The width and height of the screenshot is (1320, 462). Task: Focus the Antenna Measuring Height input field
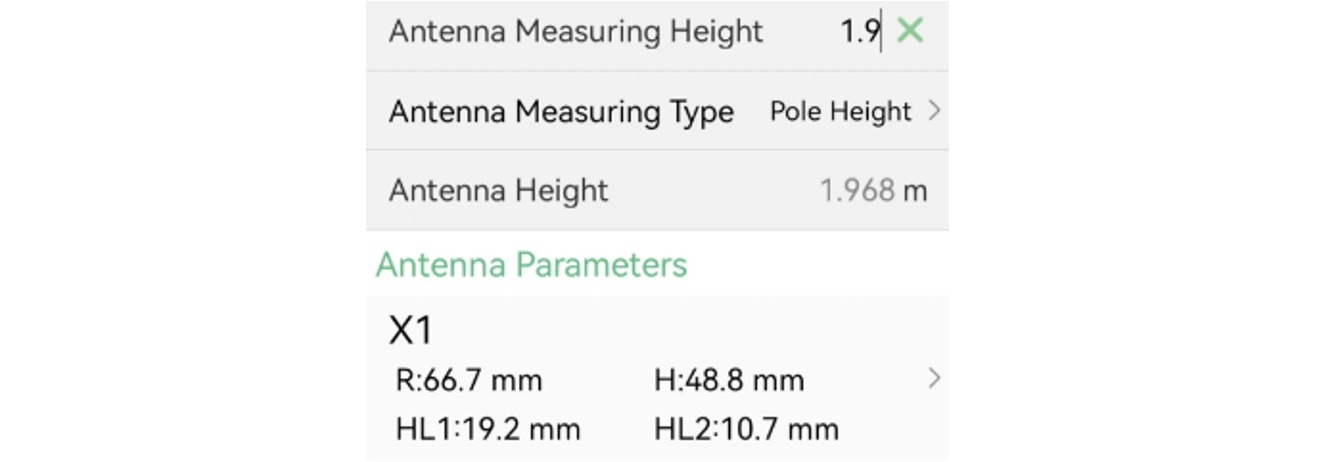point(820,32)
